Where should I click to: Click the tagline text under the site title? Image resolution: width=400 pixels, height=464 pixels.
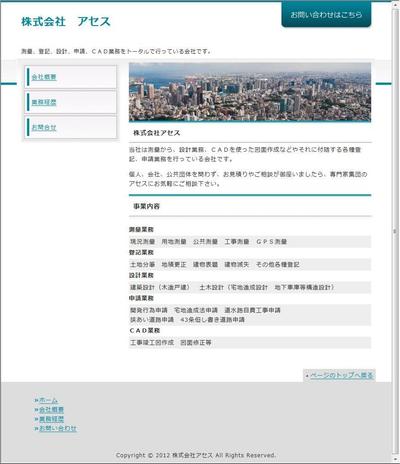[116, 51]
